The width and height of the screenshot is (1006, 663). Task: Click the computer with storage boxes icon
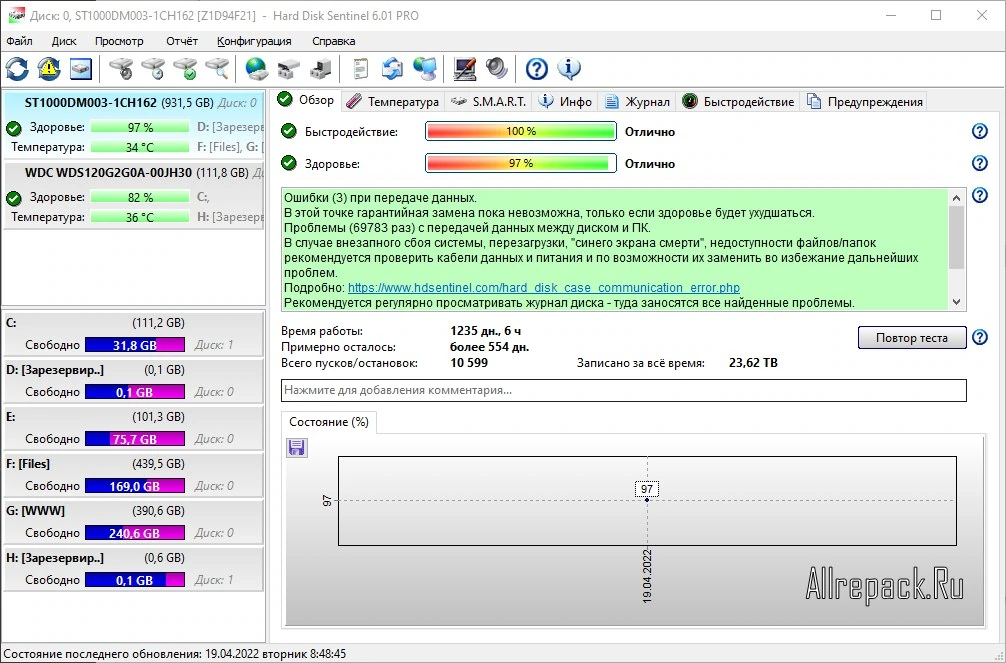coord(320,69)
